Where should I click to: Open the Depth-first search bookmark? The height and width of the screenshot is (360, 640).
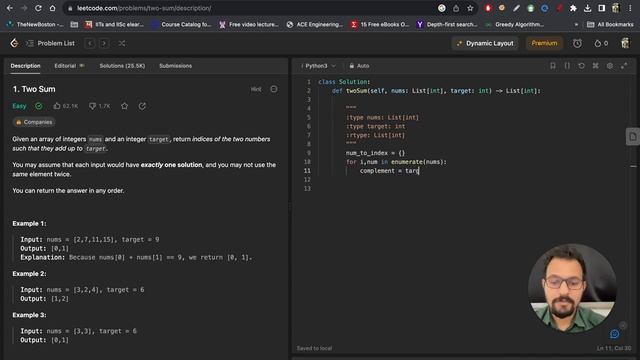[447, 24]
